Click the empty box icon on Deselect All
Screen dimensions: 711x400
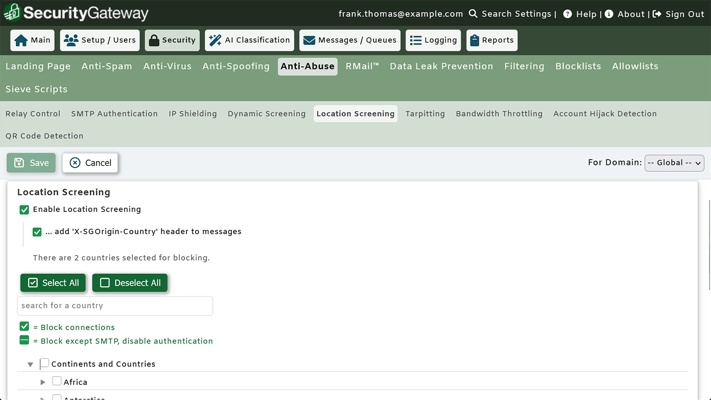(x=105, y=283)
